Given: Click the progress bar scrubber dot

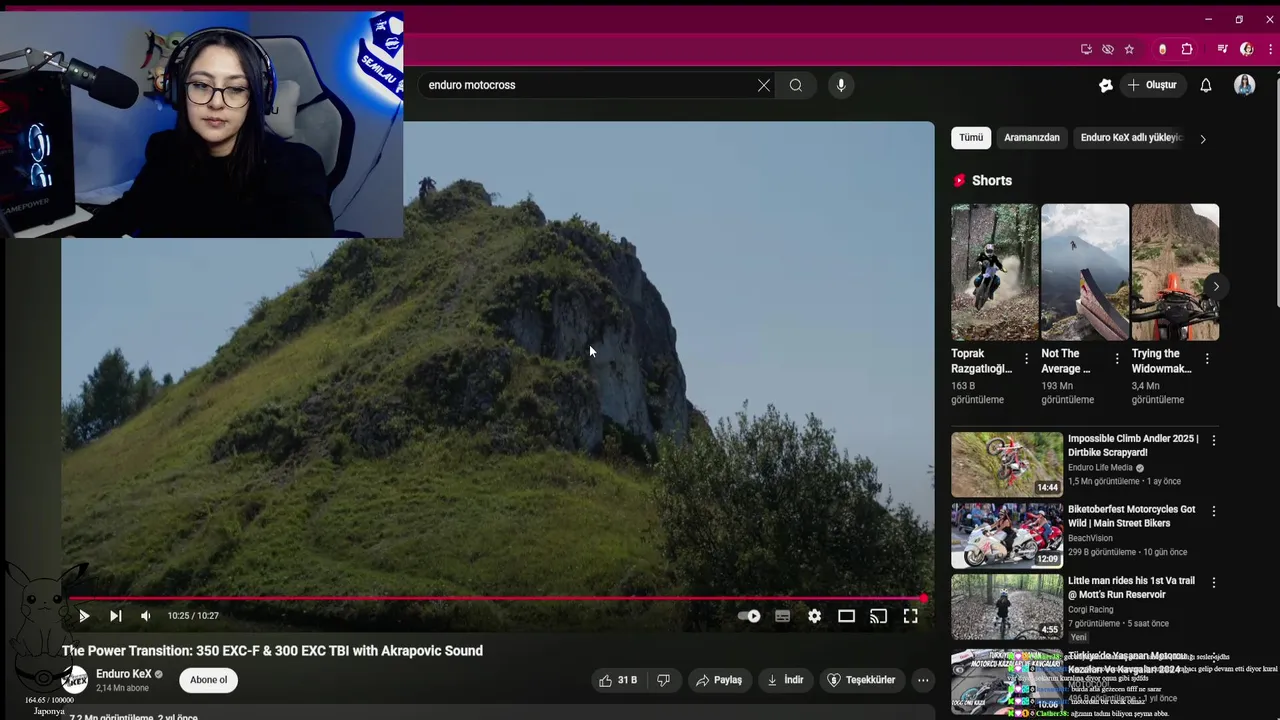Looking at the screenshot, I should tap(924, 599).
